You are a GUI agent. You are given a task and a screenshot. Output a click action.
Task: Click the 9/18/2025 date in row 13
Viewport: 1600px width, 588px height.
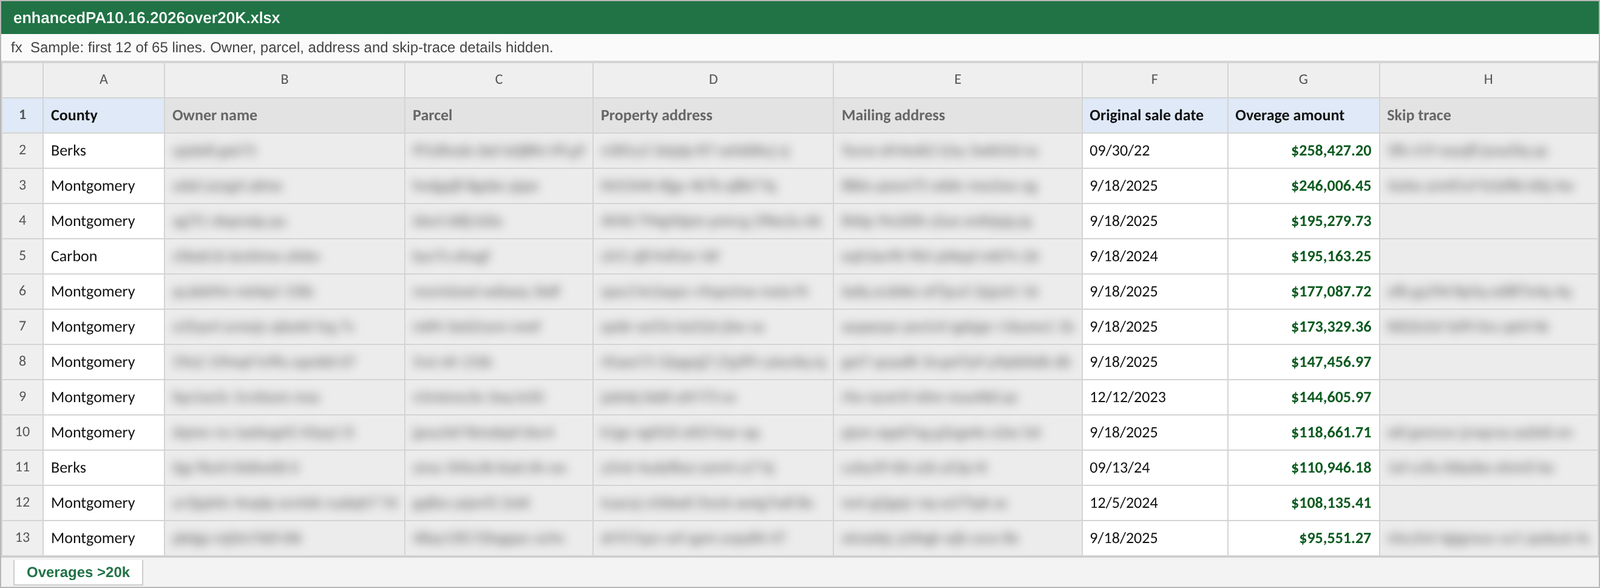[x=1154, y=538]
